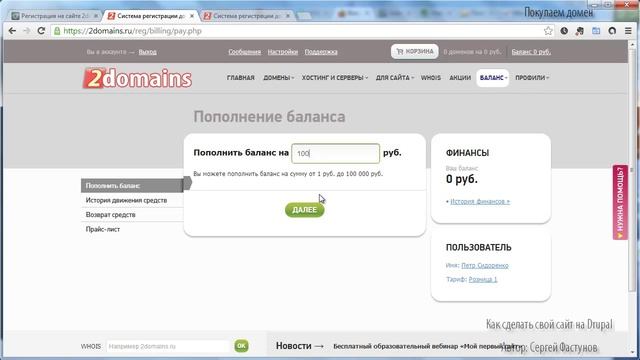This screenshot has height=360, width=640.
Task: Expand the ПРОФИЛИ dropdown menu
Action: [532, 78]
